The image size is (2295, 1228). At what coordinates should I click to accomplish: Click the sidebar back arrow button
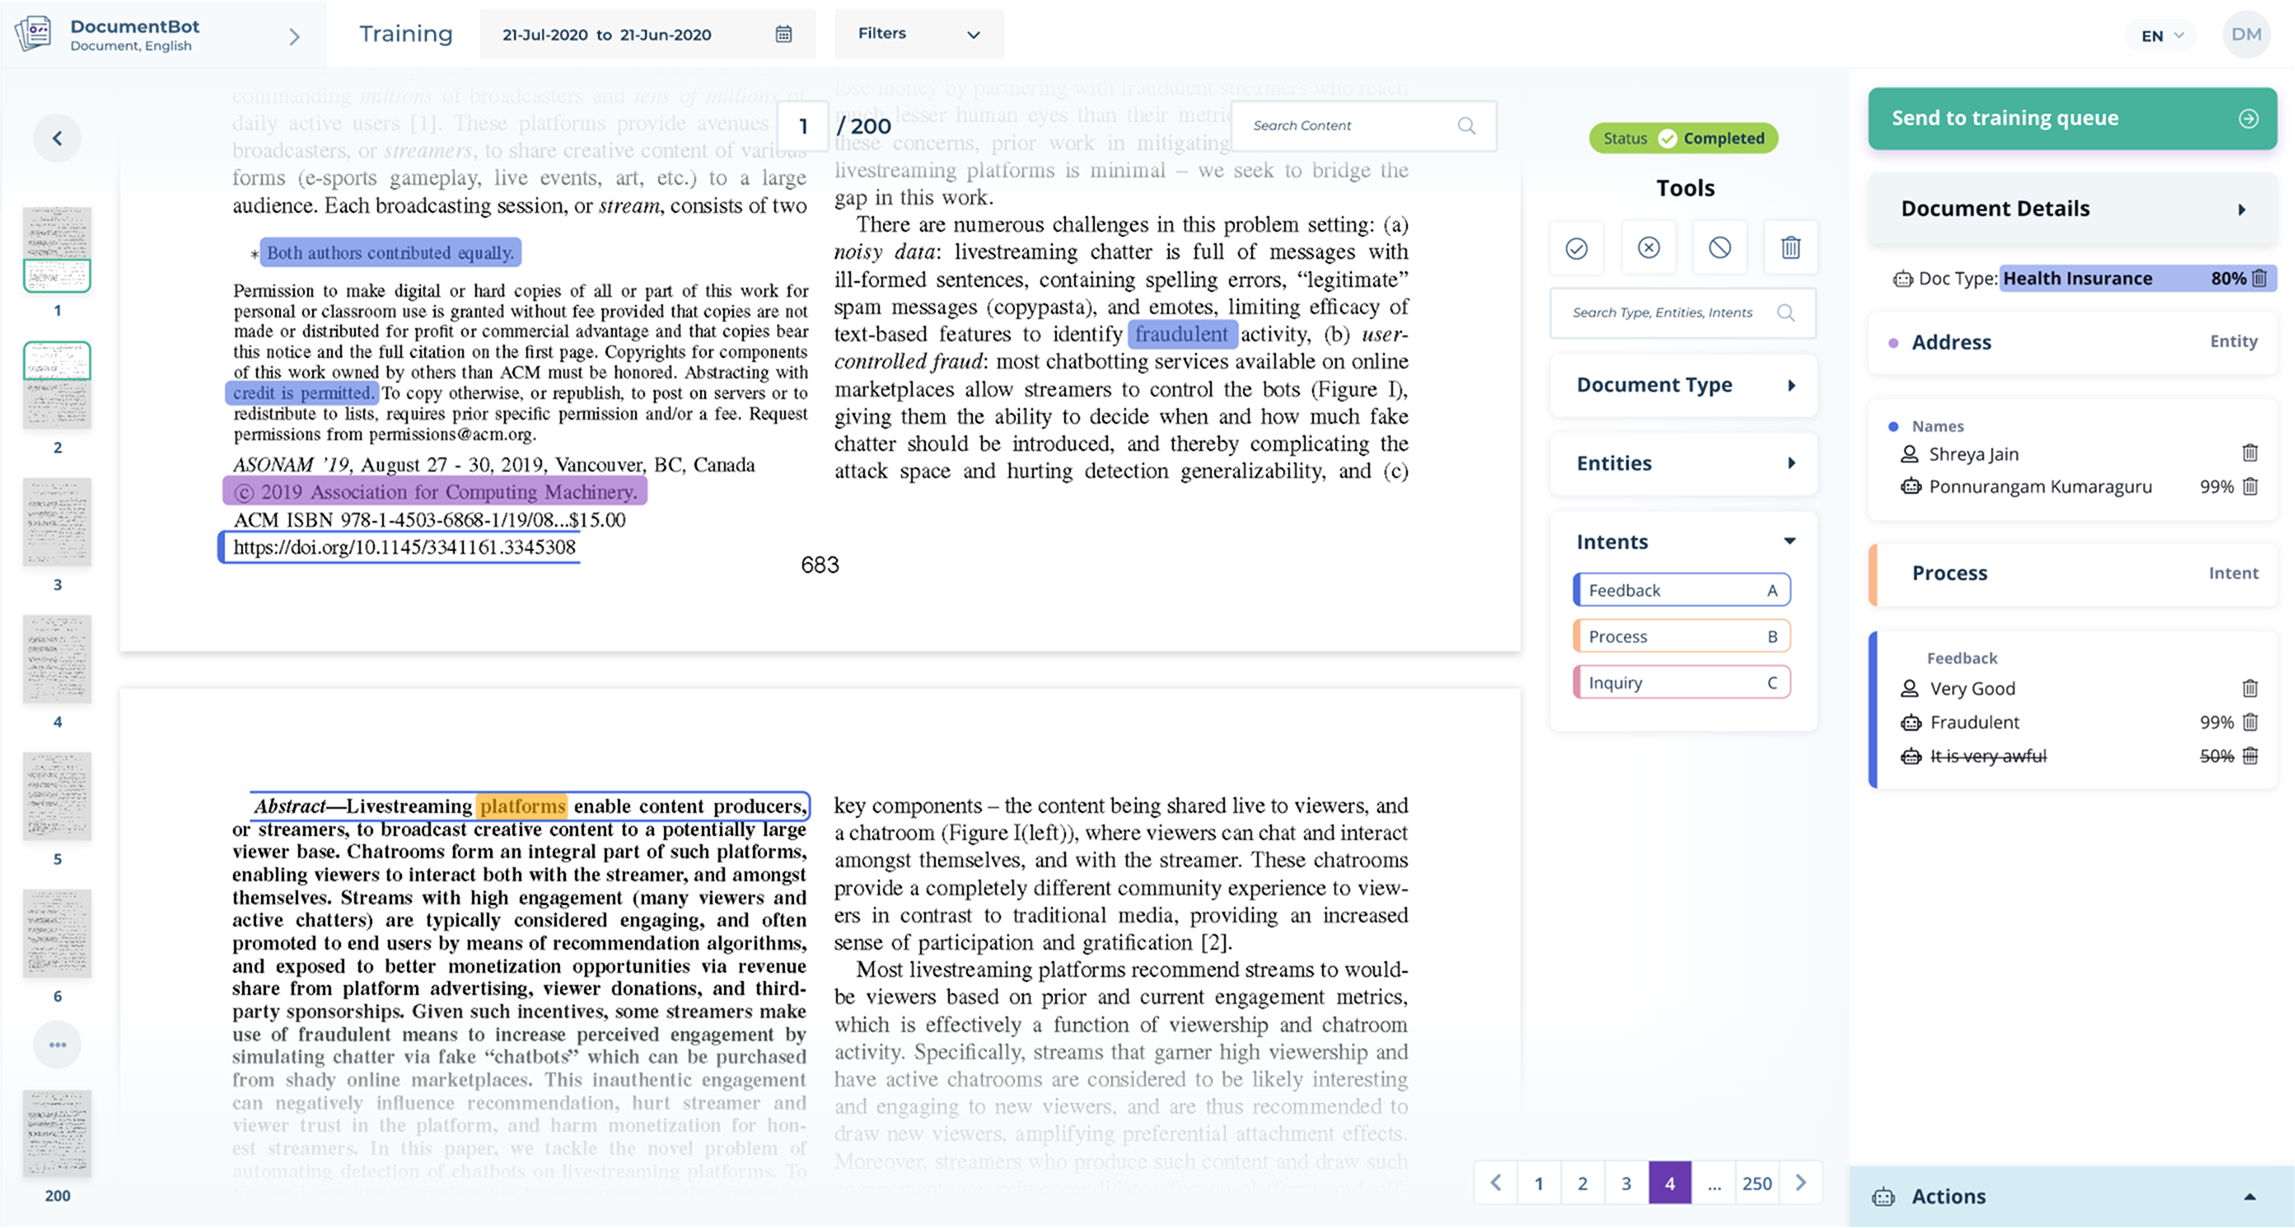[x=57, y=138]
